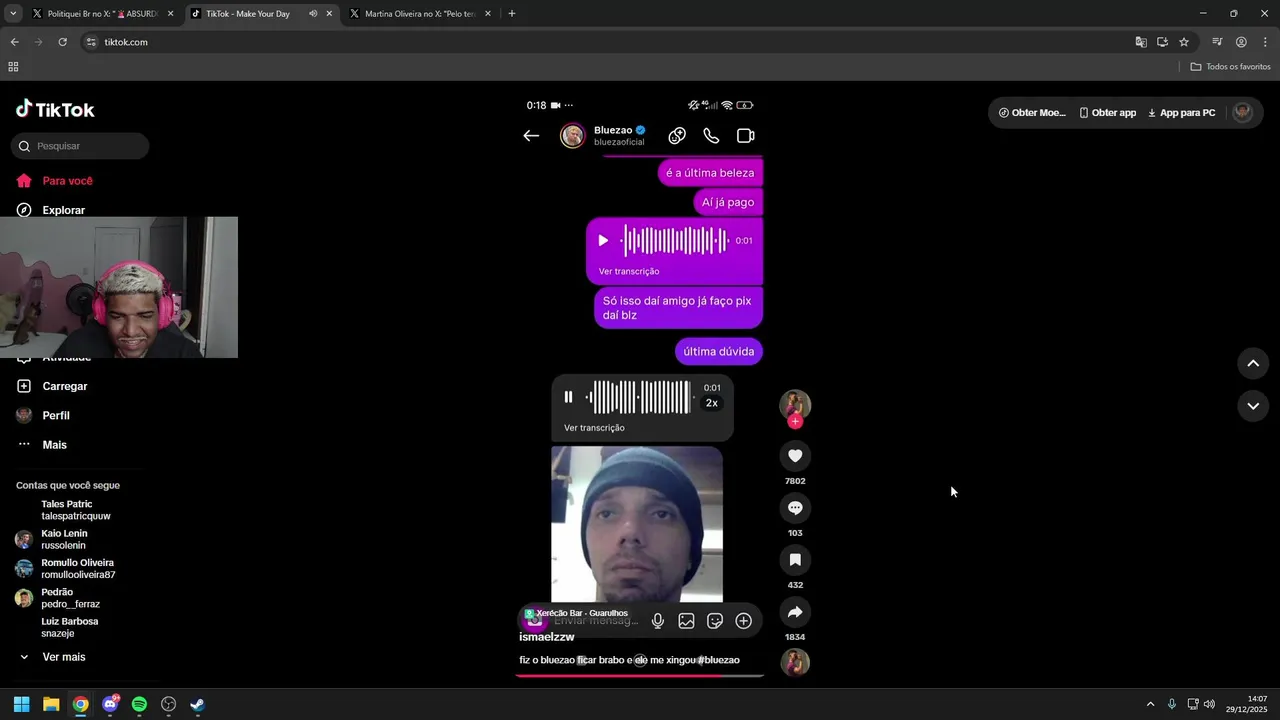This screenshot has height=720, width=1280.
Task: Open the Chrome three-dot menu
Action: [x=1266, y=42]
